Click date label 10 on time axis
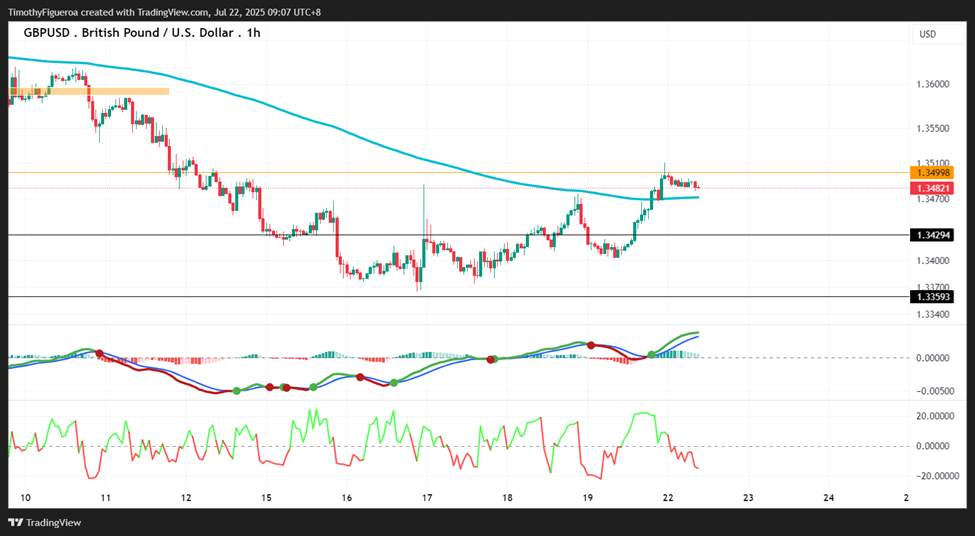 pyautogui.click(x=25, y=498)
